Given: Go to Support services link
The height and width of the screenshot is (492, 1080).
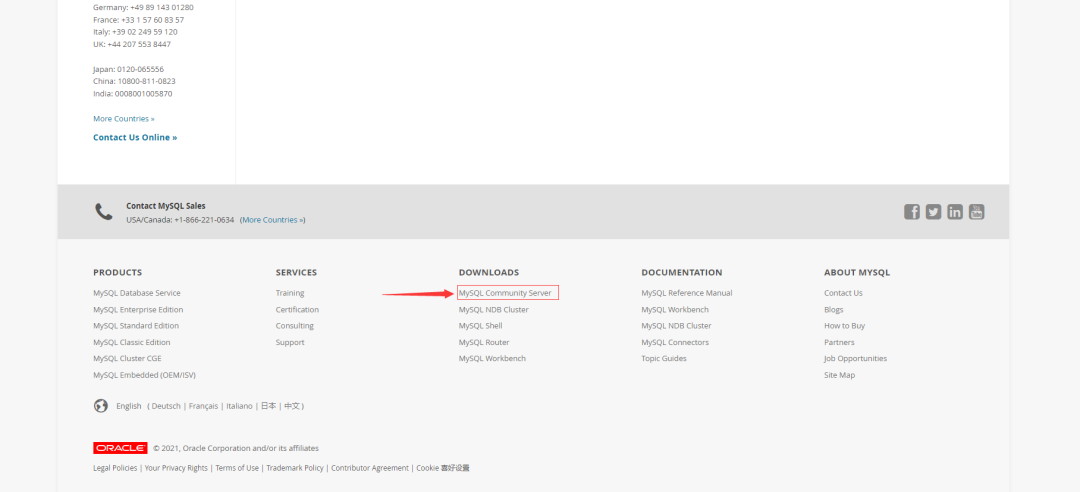Looking at the screenshot, I should click(x=290, y=342).
